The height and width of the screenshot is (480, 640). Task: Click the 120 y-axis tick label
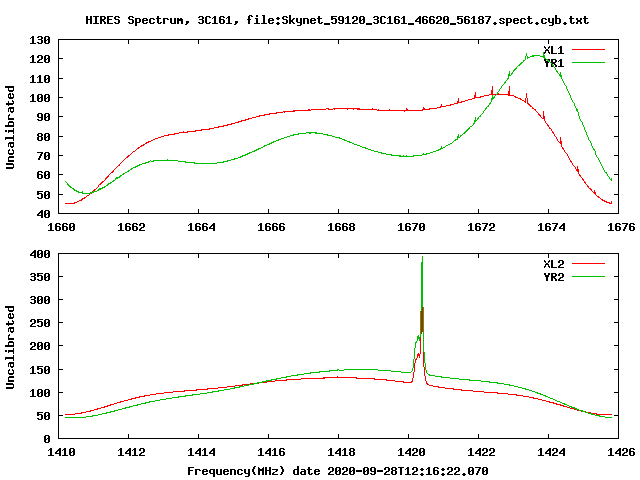pyautogui.click(x=40, y=59)
